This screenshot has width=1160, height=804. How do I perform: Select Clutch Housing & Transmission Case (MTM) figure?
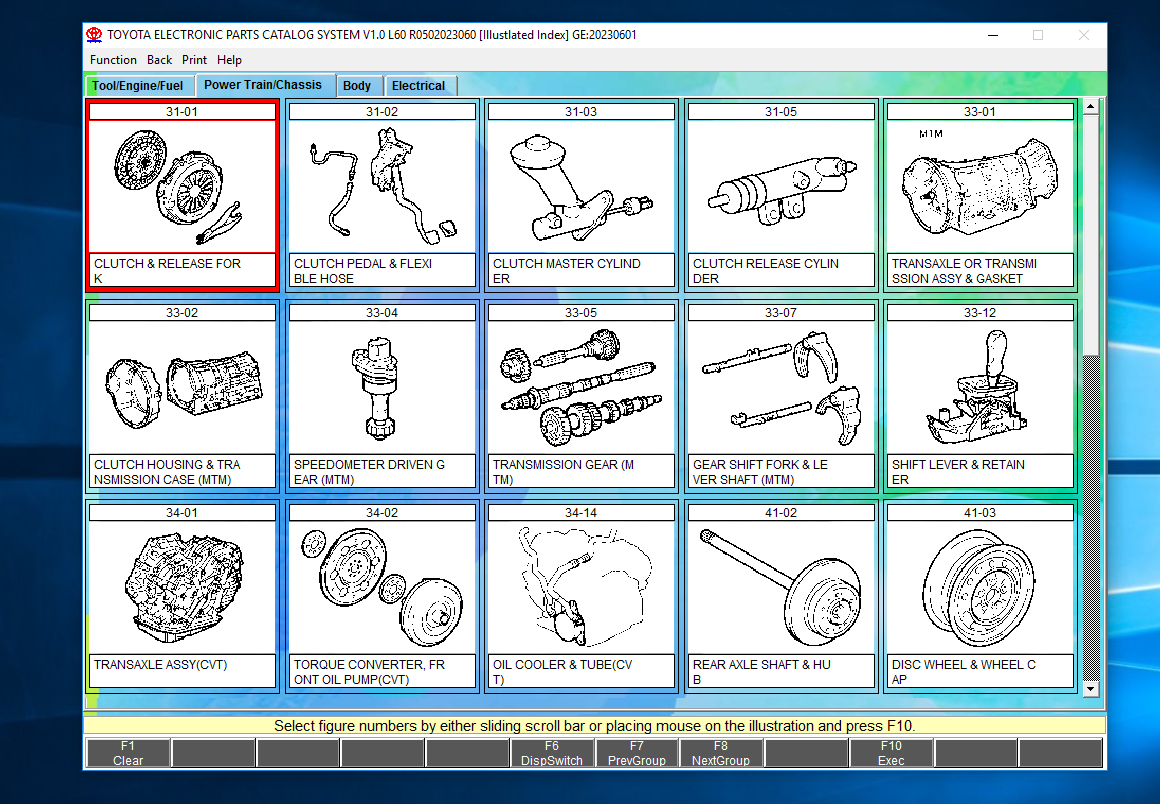pyautogui.click(x=182, y=385)
